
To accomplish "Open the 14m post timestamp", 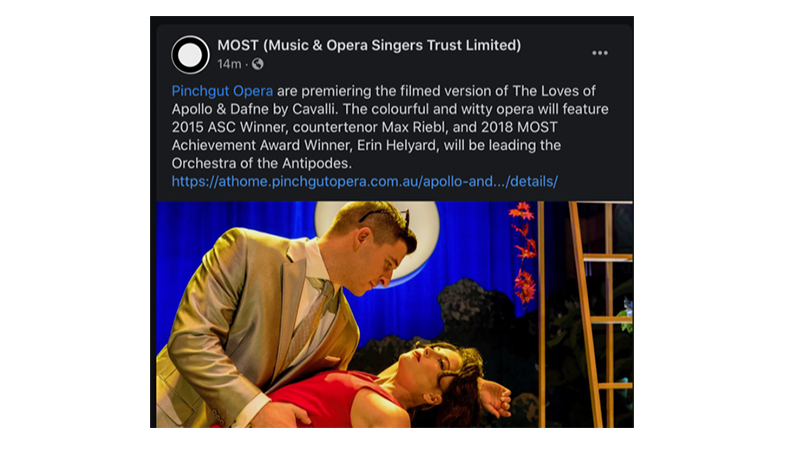I will pos(229,64).
